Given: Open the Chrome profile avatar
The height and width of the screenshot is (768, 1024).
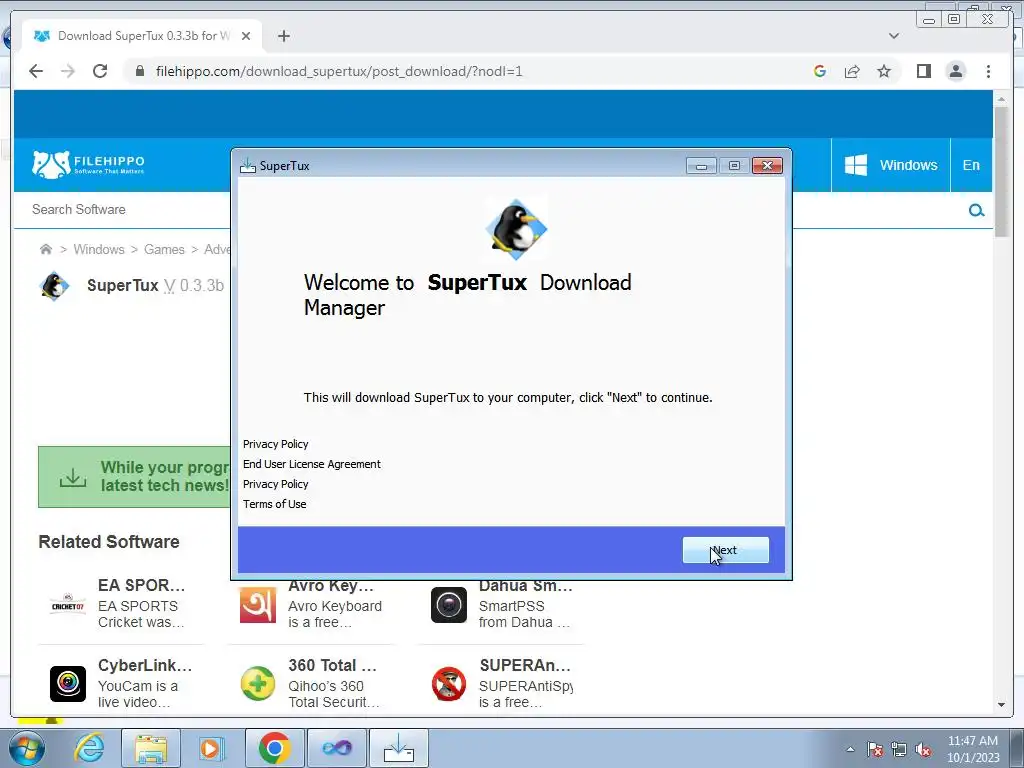Looking at the screenshot, I should click(955, 71).
